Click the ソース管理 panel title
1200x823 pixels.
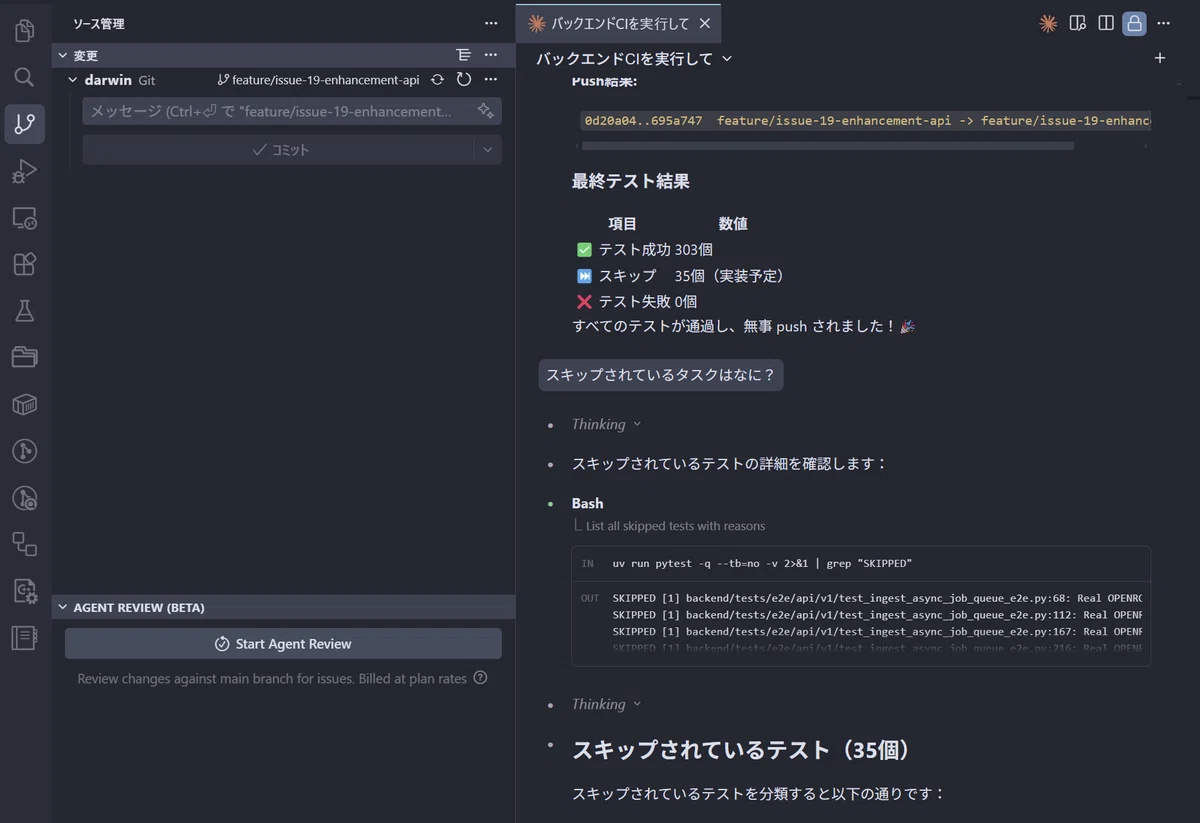(99, 23)
